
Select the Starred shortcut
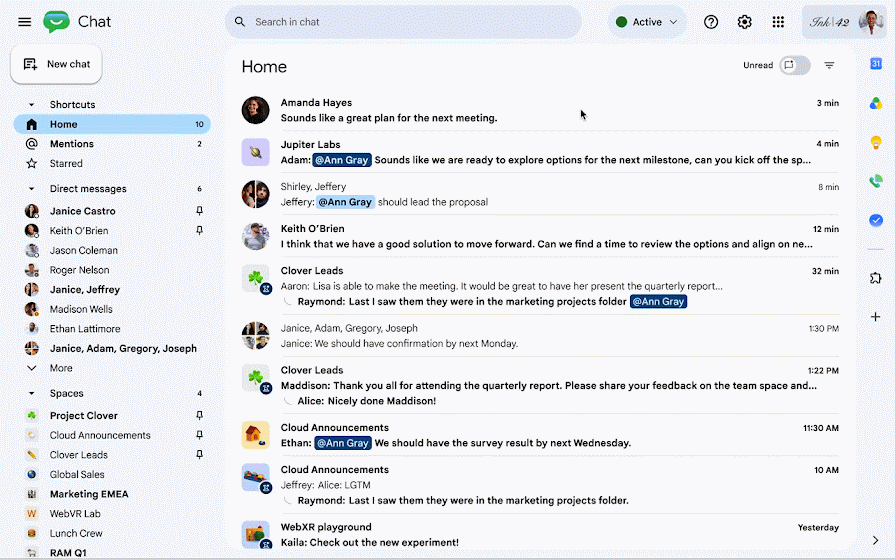click(x=112, y=163)
